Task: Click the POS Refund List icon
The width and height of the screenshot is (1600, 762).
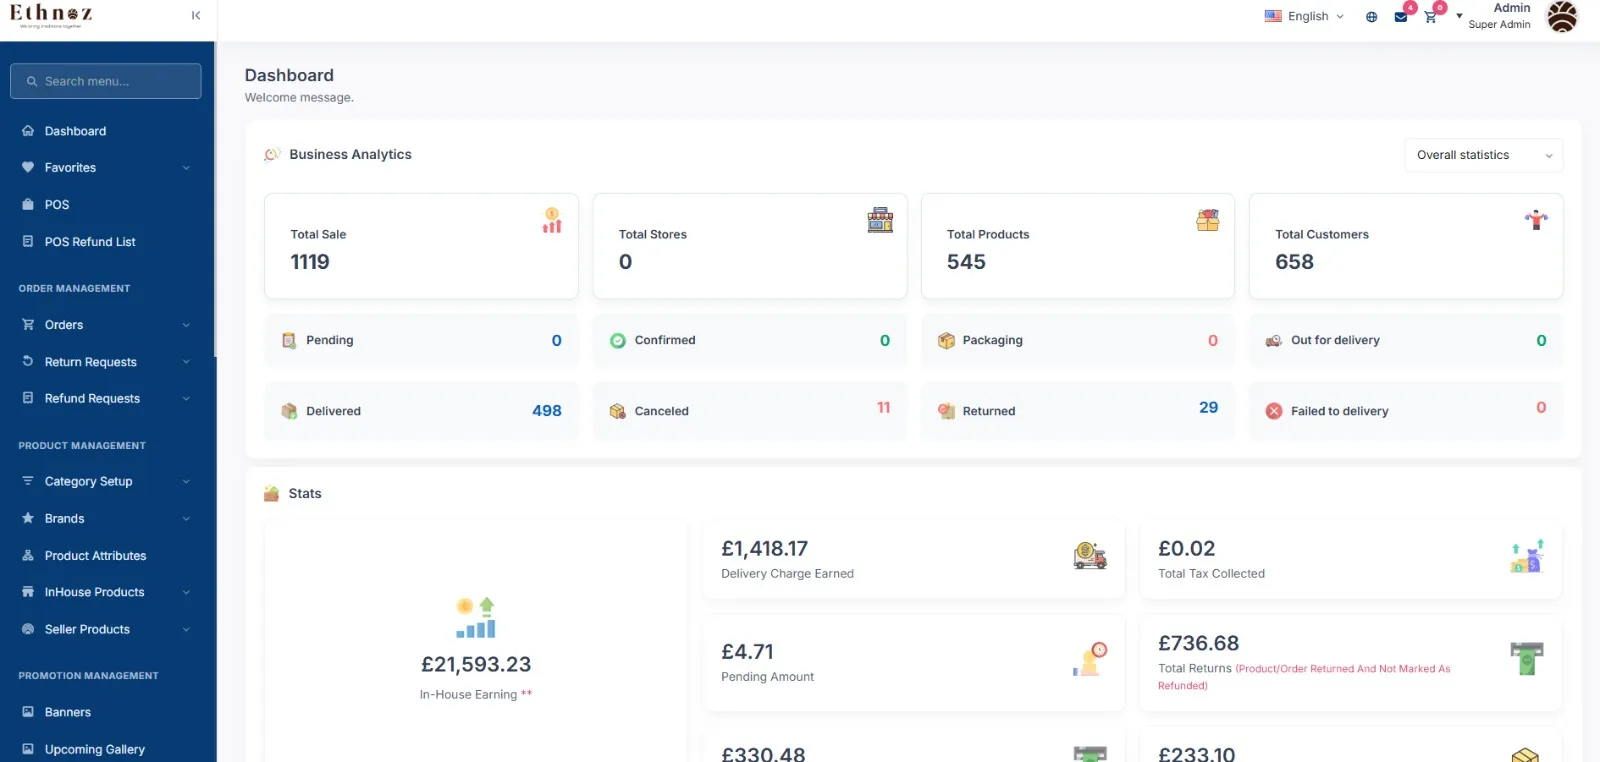Action: 28,241
